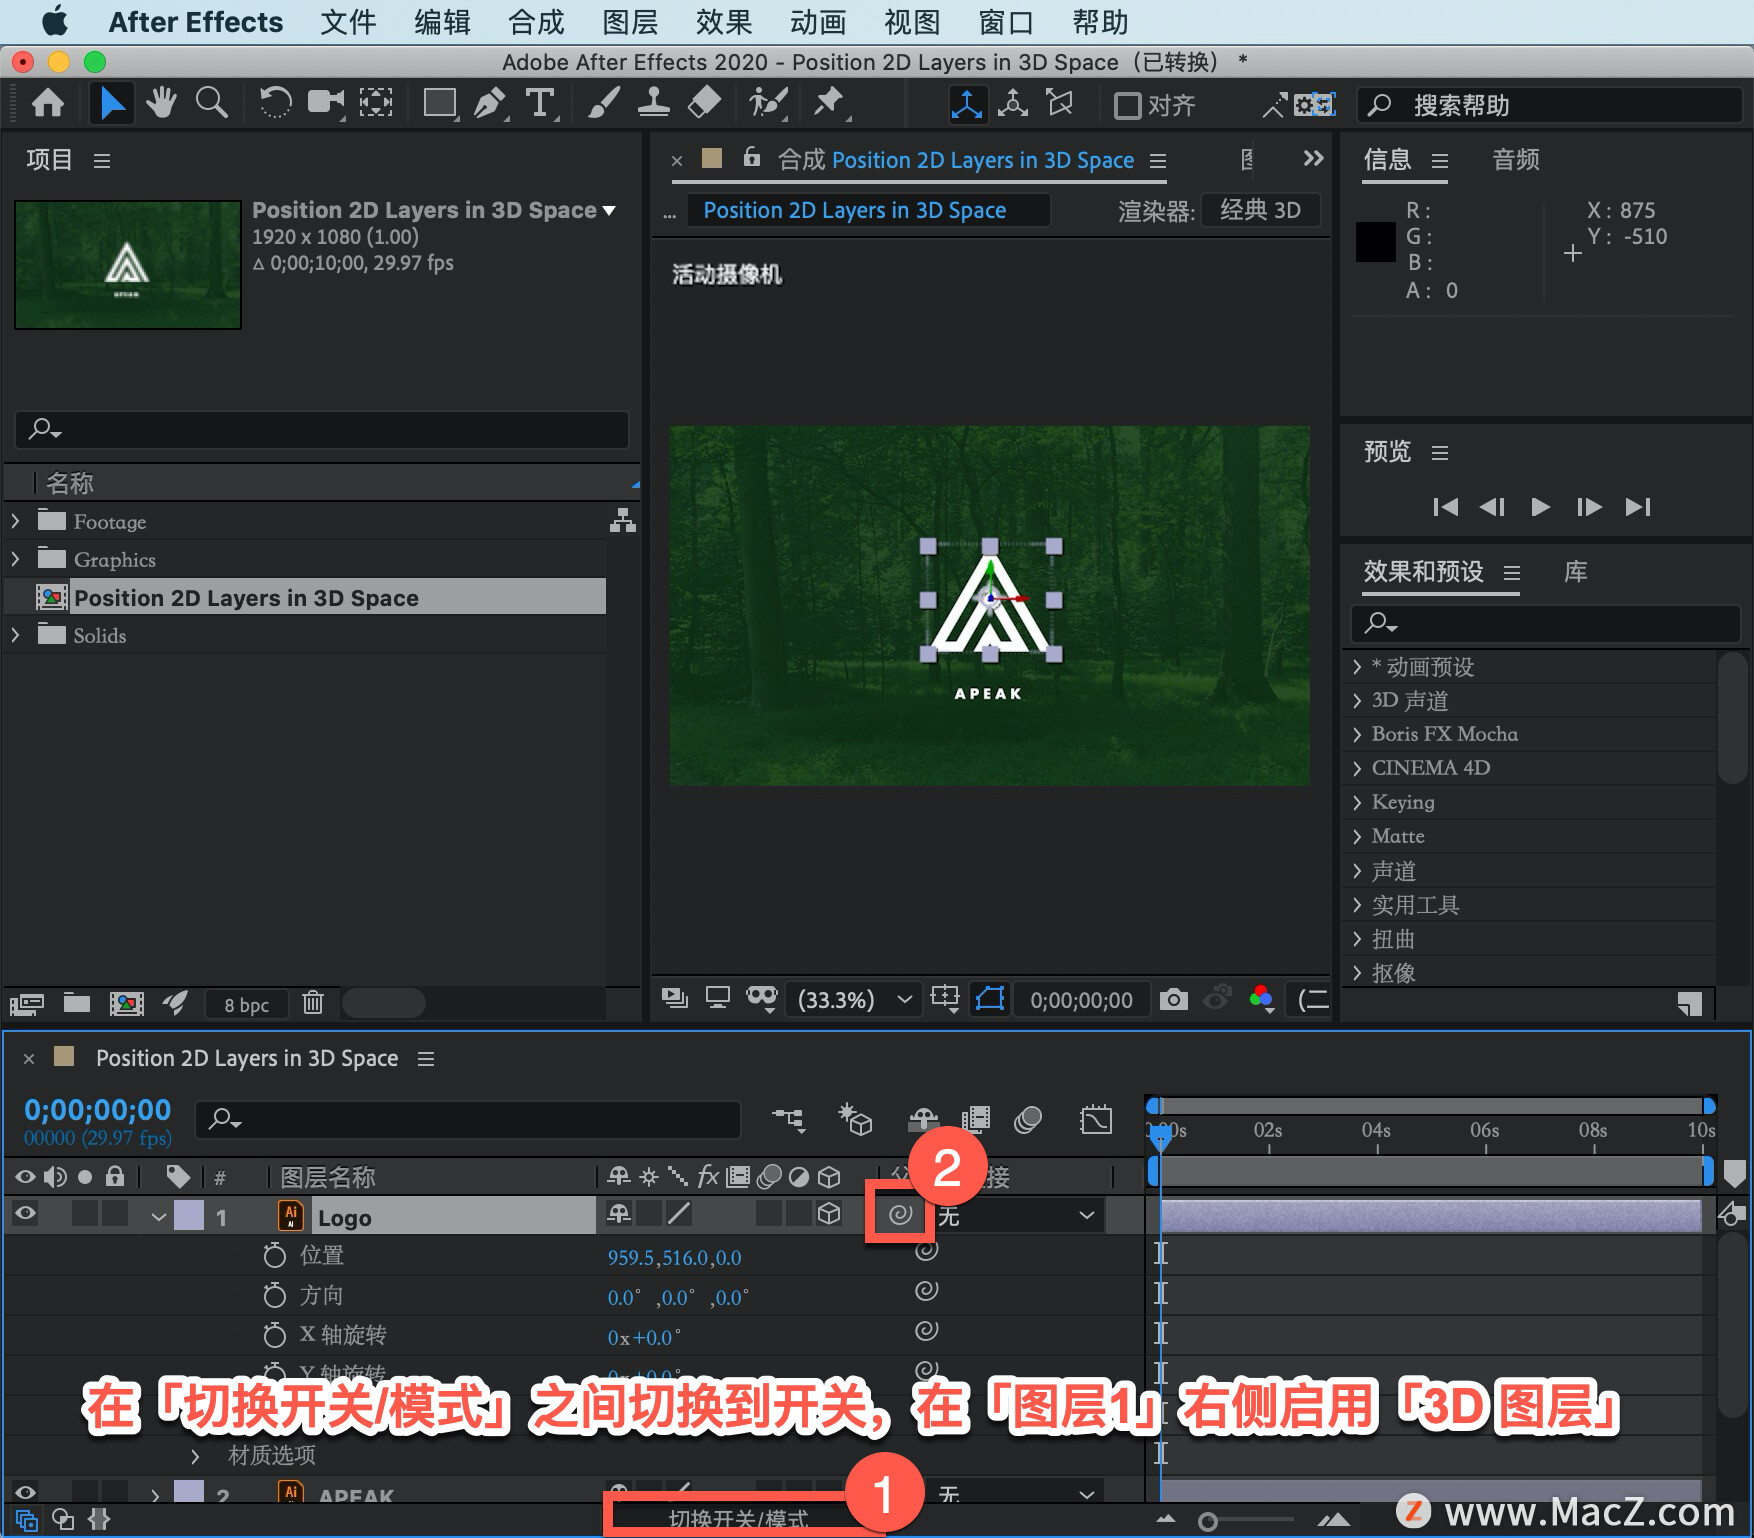
Task: Select the Zoom magnifier tool
Action: pos(211,103)
